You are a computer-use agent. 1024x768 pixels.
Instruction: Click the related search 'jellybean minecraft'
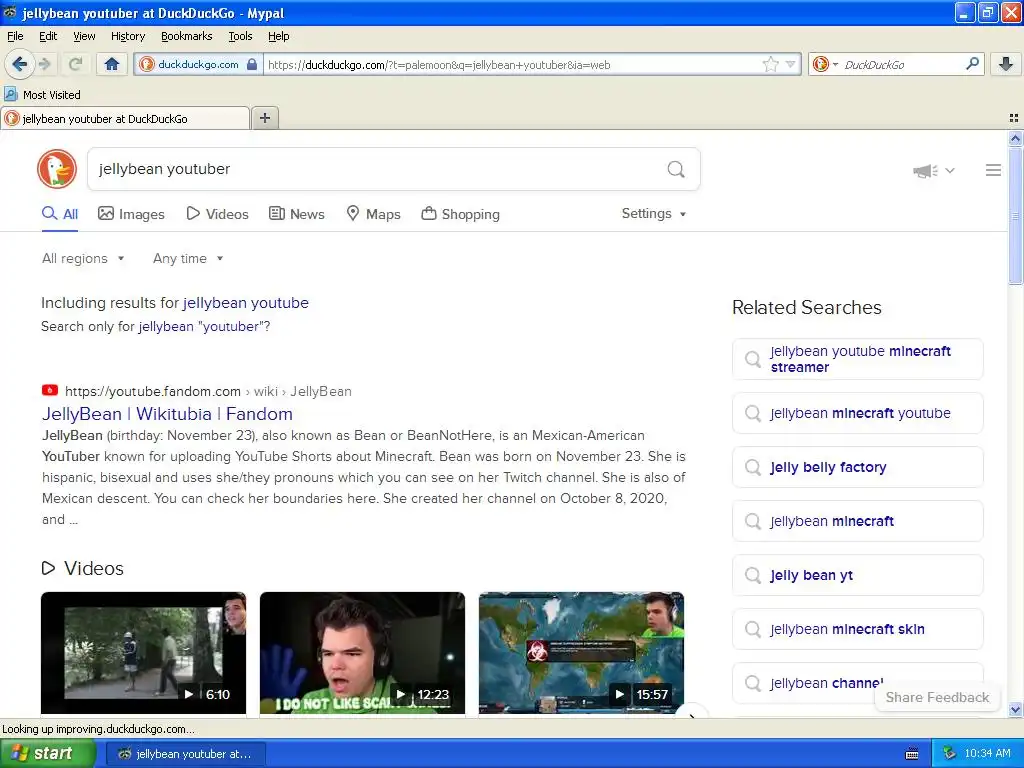click(x=857, y=521)
